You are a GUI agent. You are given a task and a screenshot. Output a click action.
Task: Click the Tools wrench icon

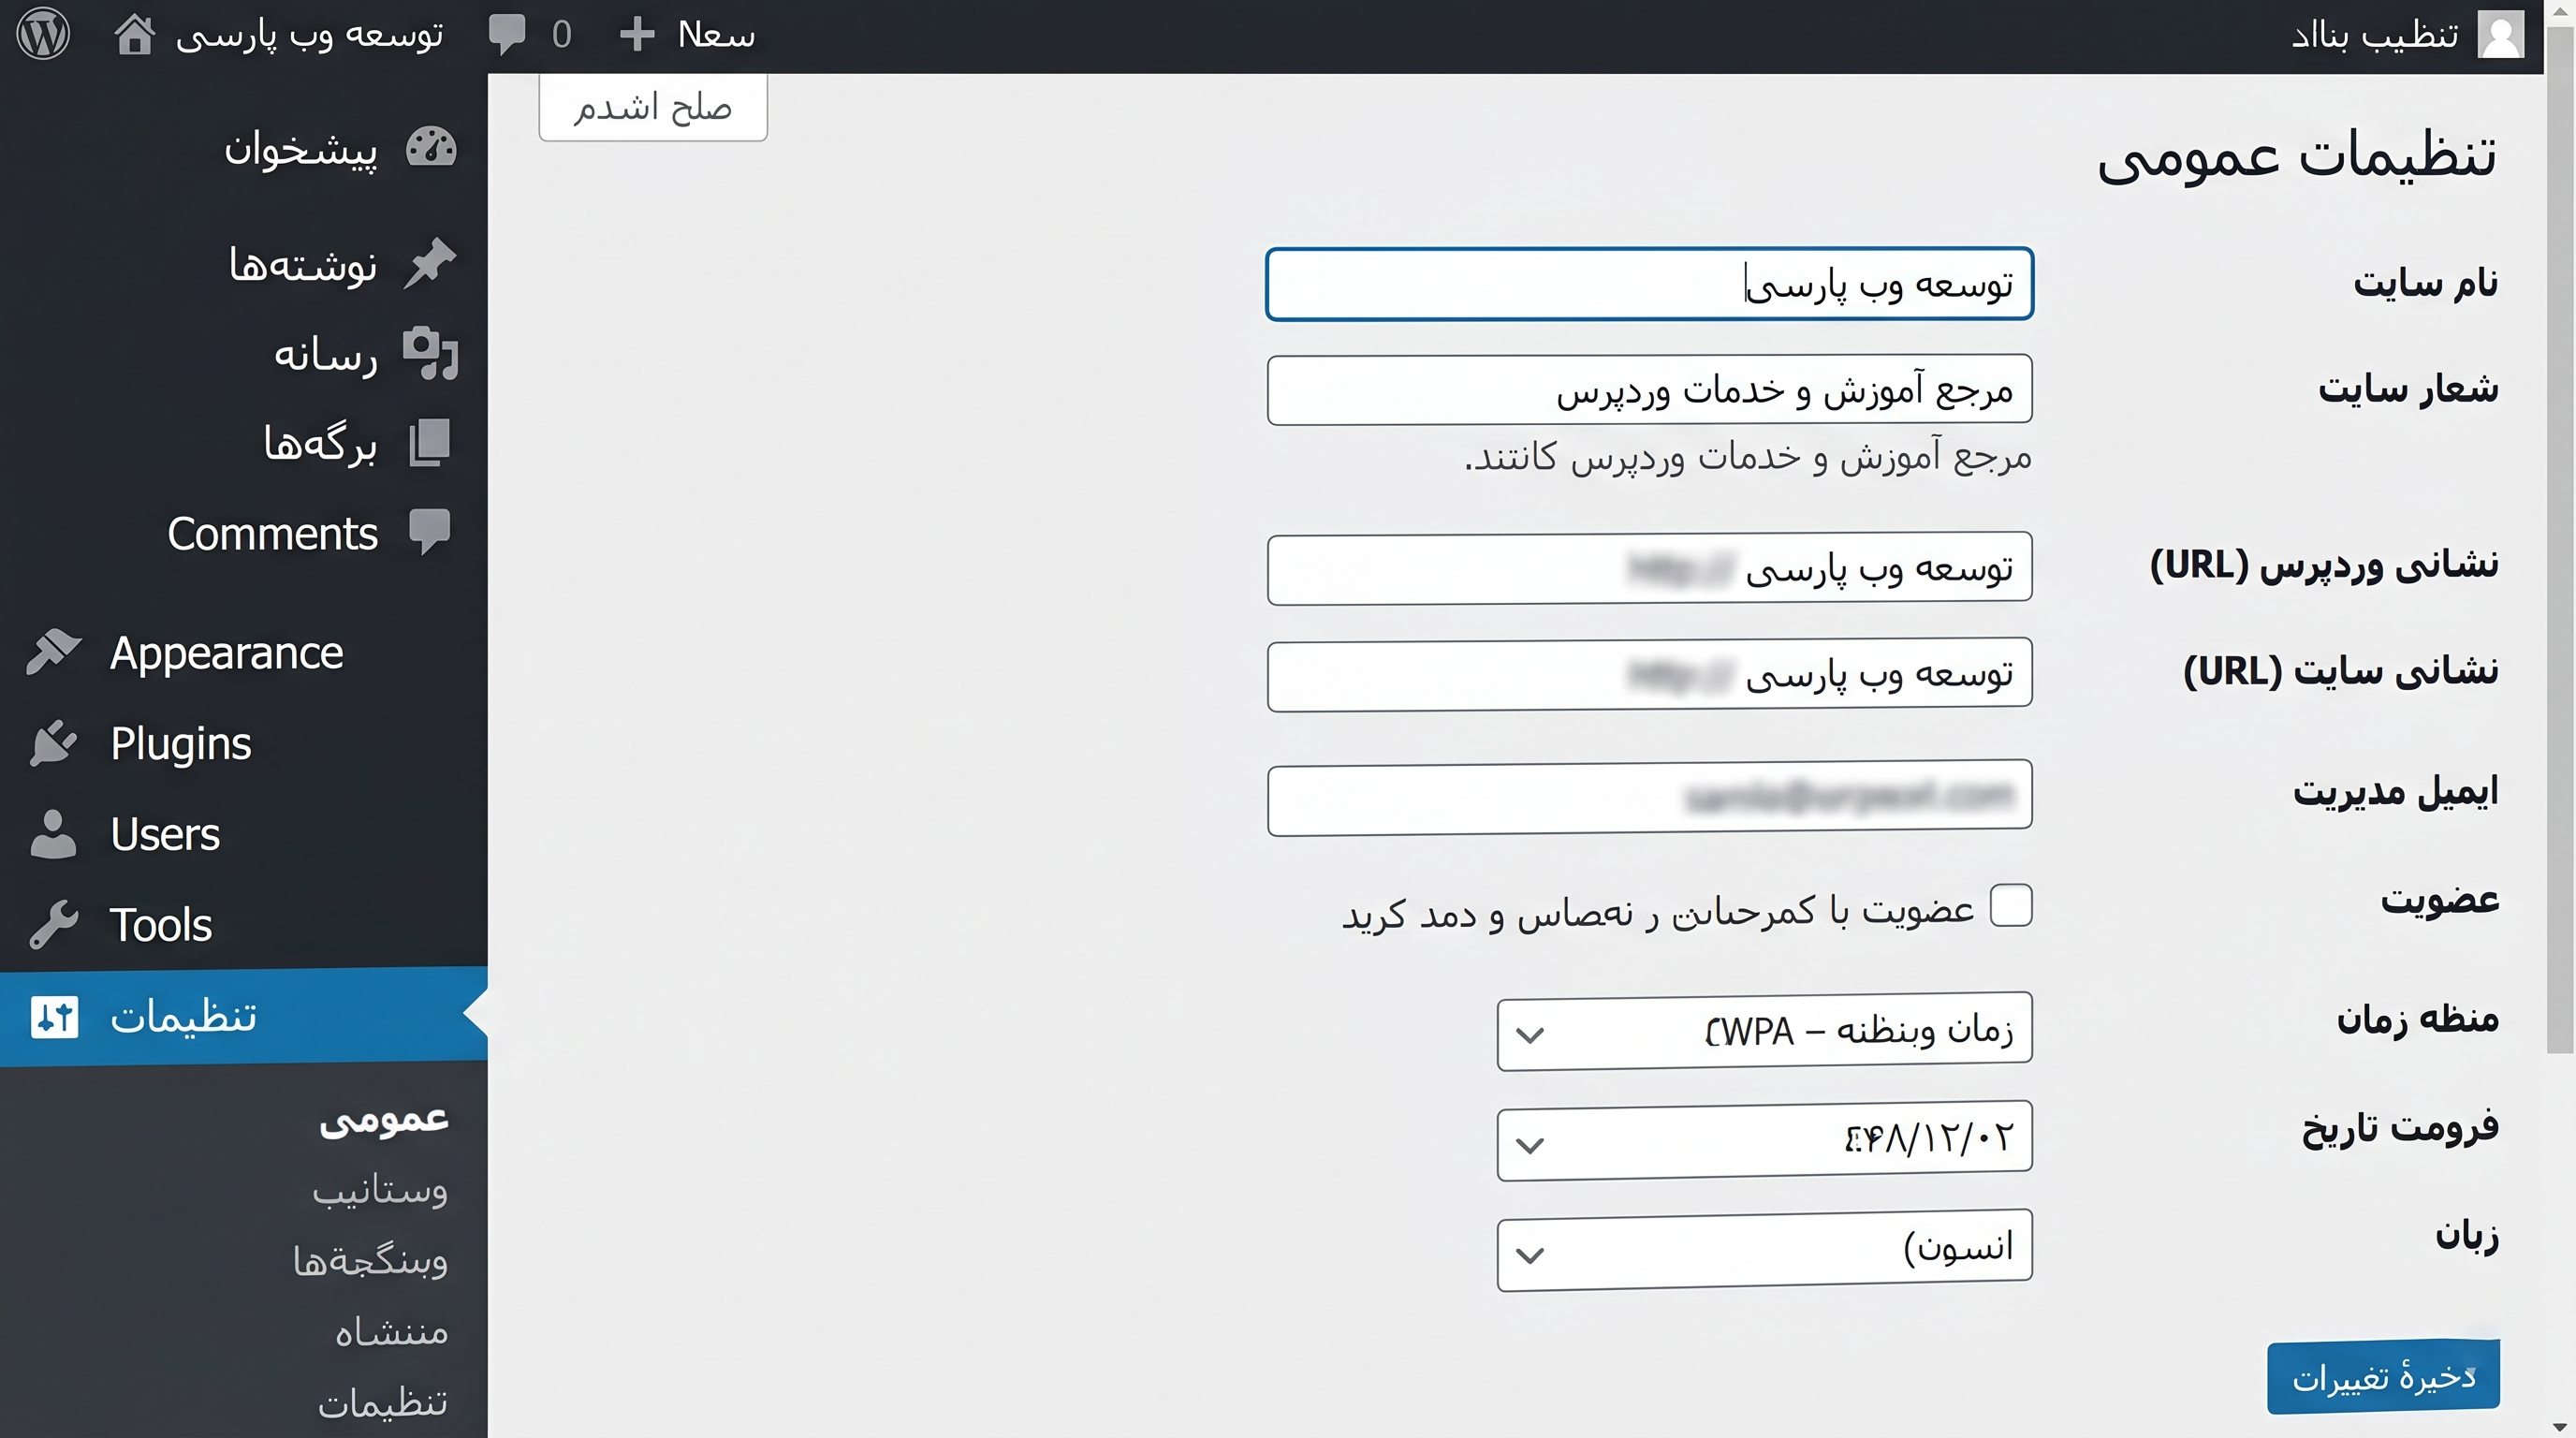[53, 924]
